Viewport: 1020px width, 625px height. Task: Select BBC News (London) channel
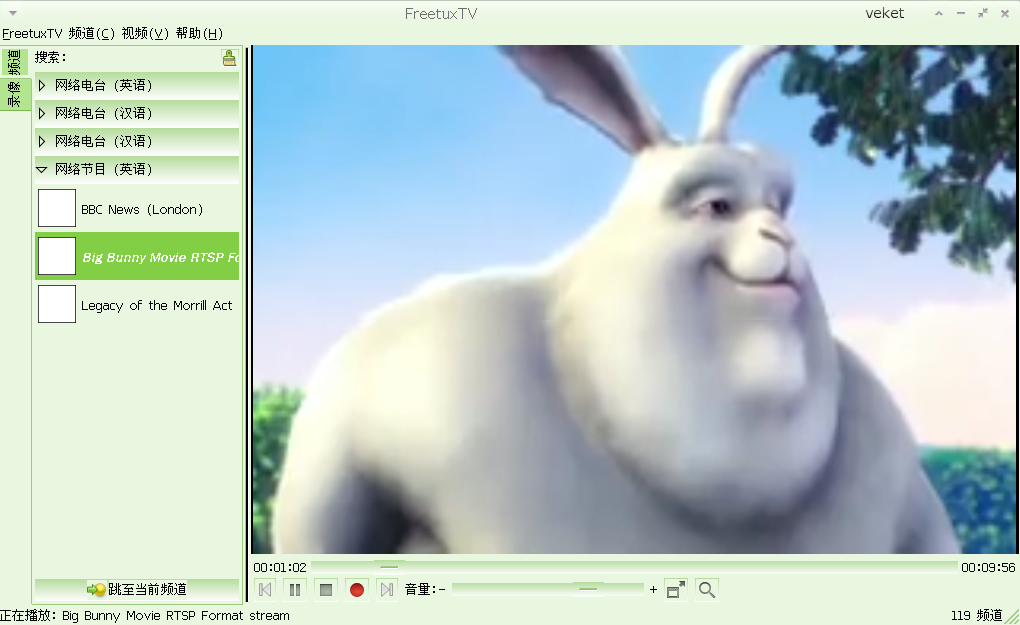(137, 209)
